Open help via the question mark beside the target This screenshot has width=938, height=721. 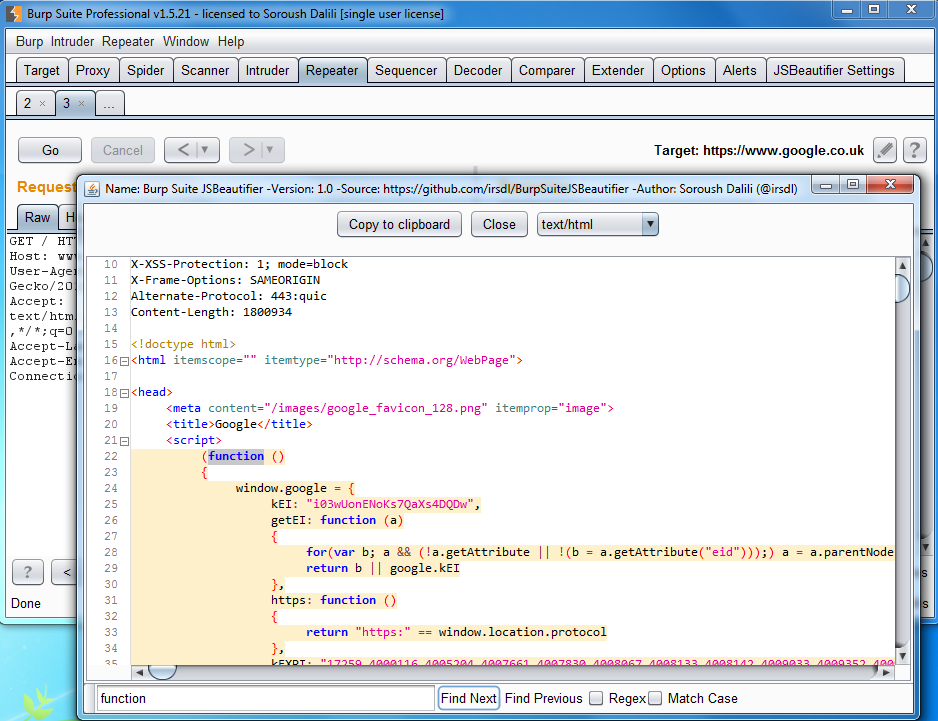point(914,150)
